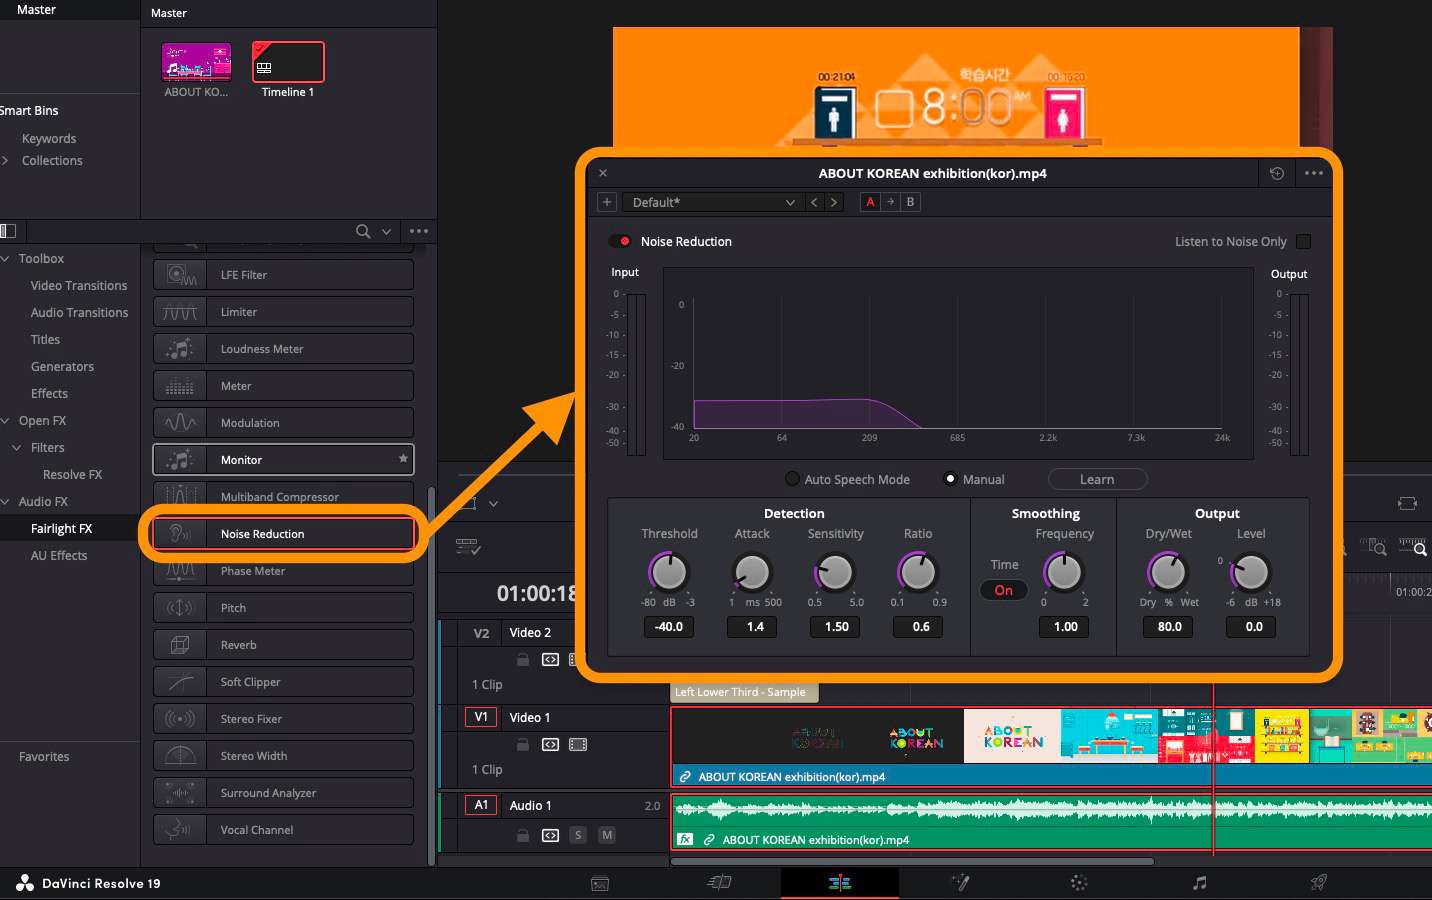Click the Learn button
1432x900 pixels.
(x=1097, y=479)
